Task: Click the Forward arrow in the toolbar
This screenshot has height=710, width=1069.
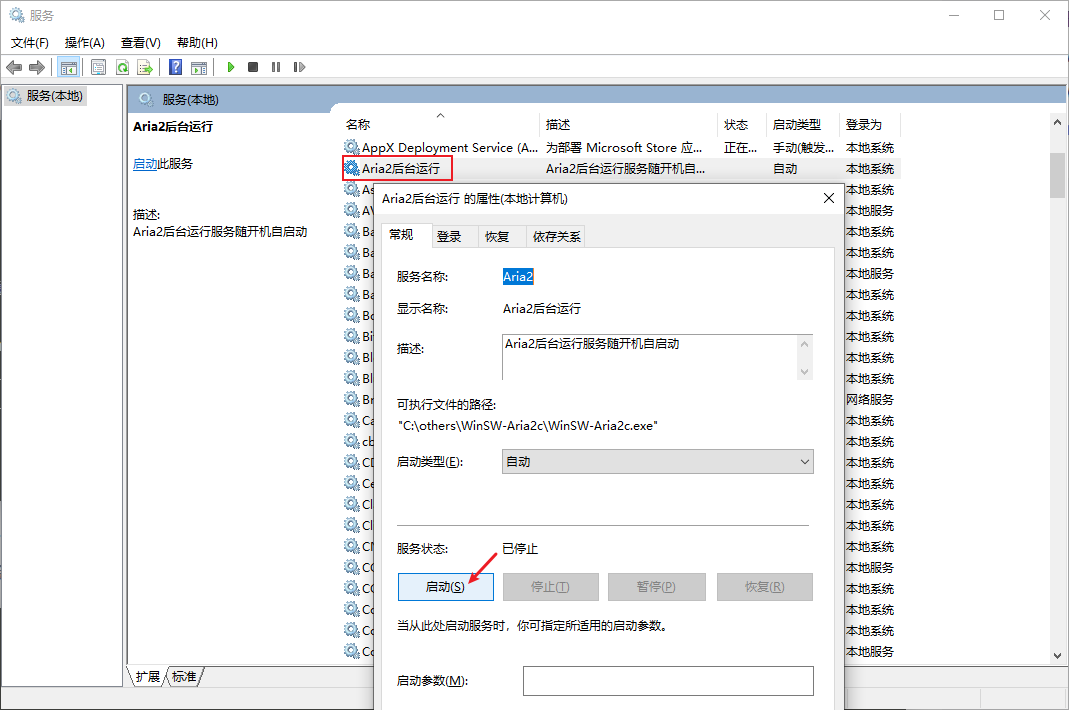Action: 37,67
